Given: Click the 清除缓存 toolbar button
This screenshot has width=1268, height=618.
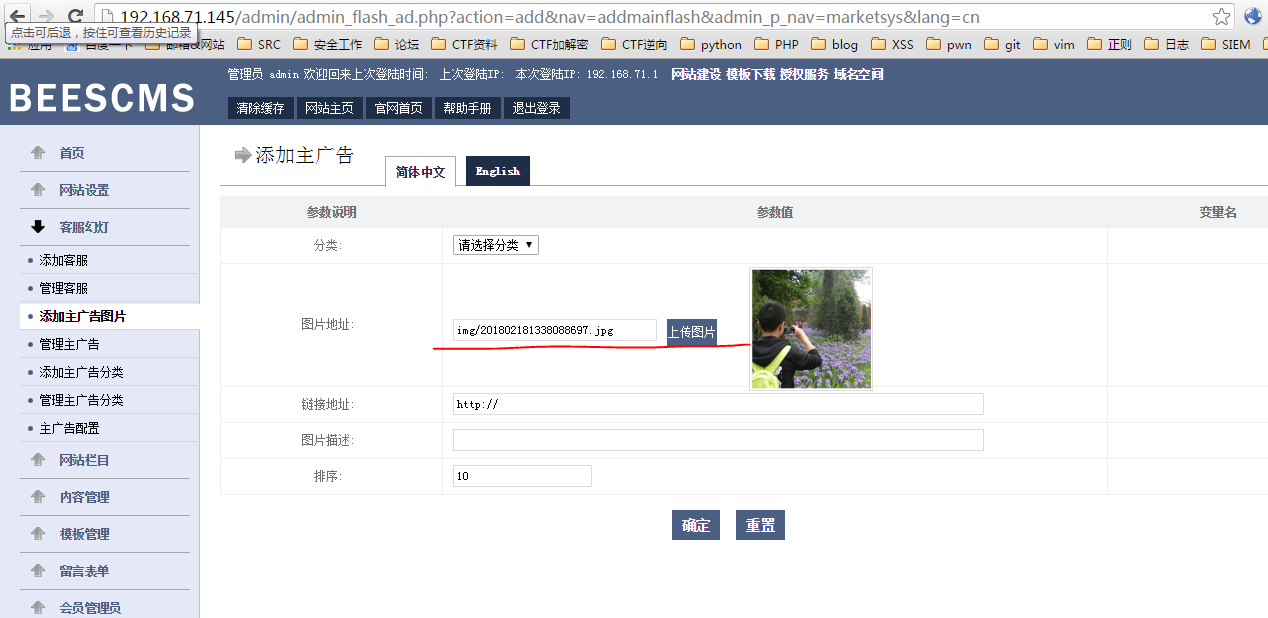Looking at the screenshot, I should [x=260, y=108].
